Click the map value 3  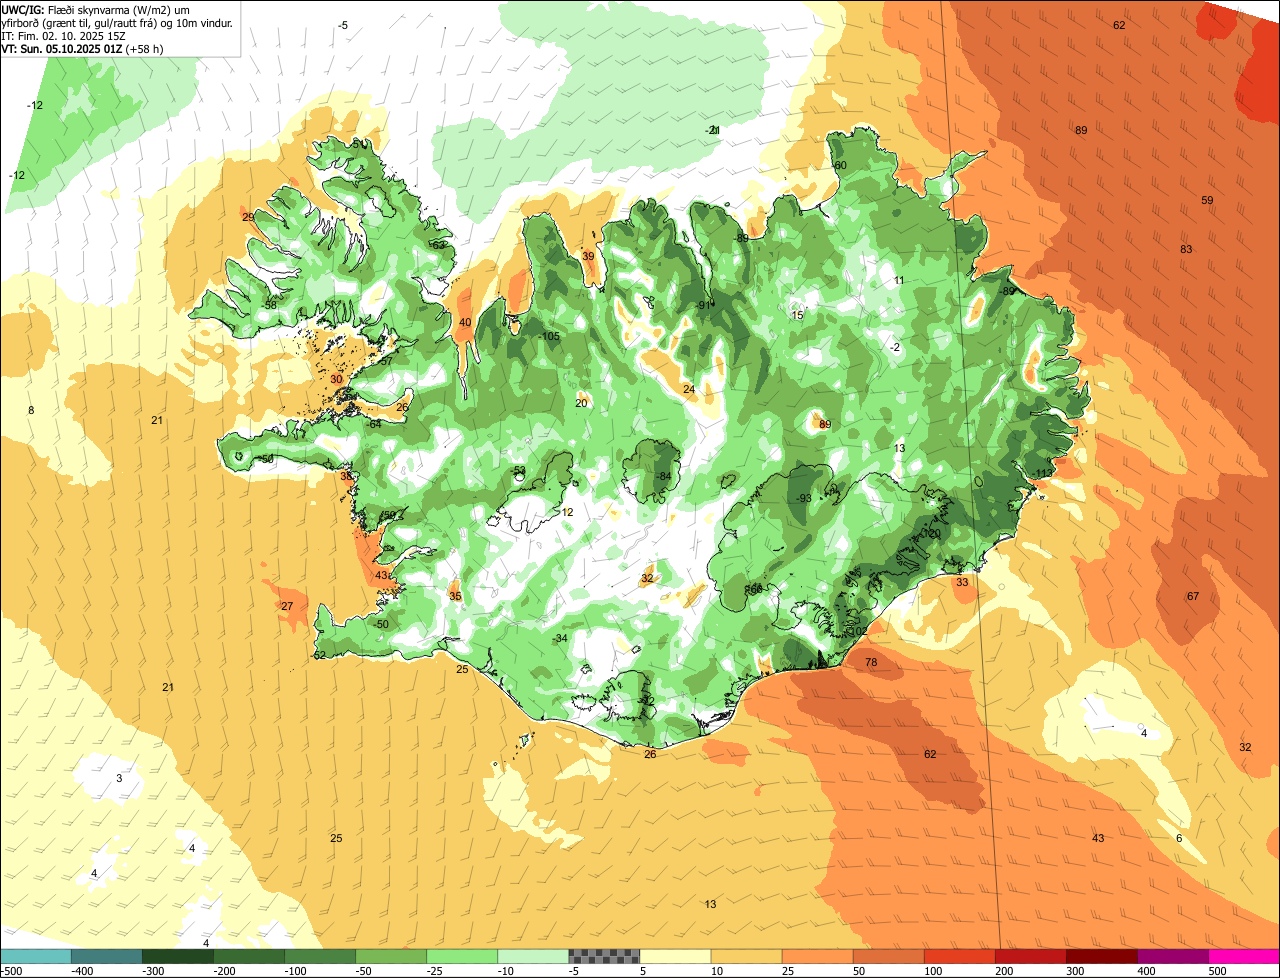(119, 778)
